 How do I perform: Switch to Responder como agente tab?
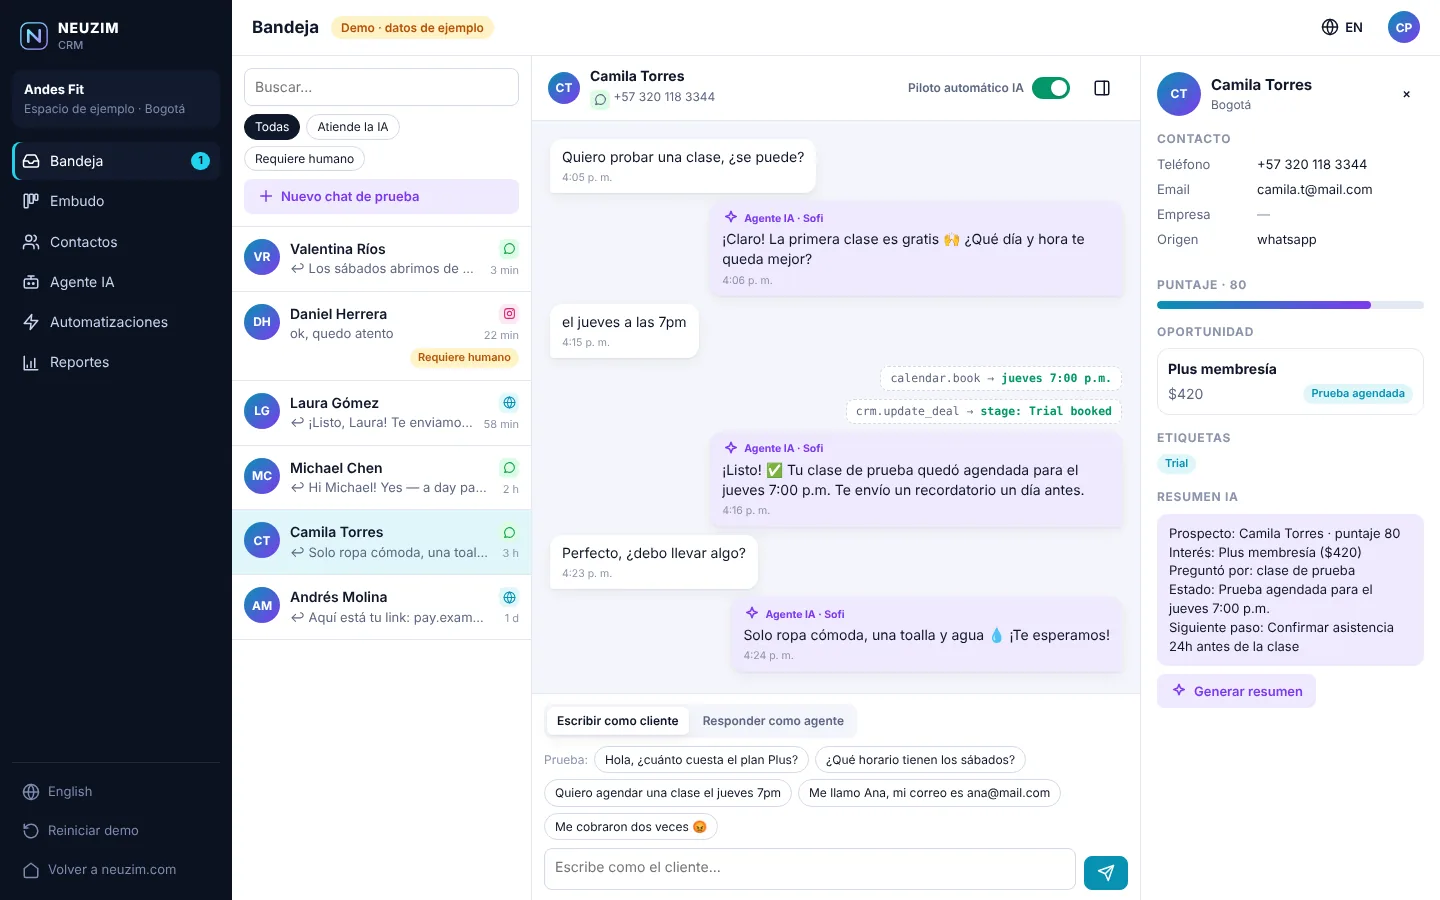point(773,721)
